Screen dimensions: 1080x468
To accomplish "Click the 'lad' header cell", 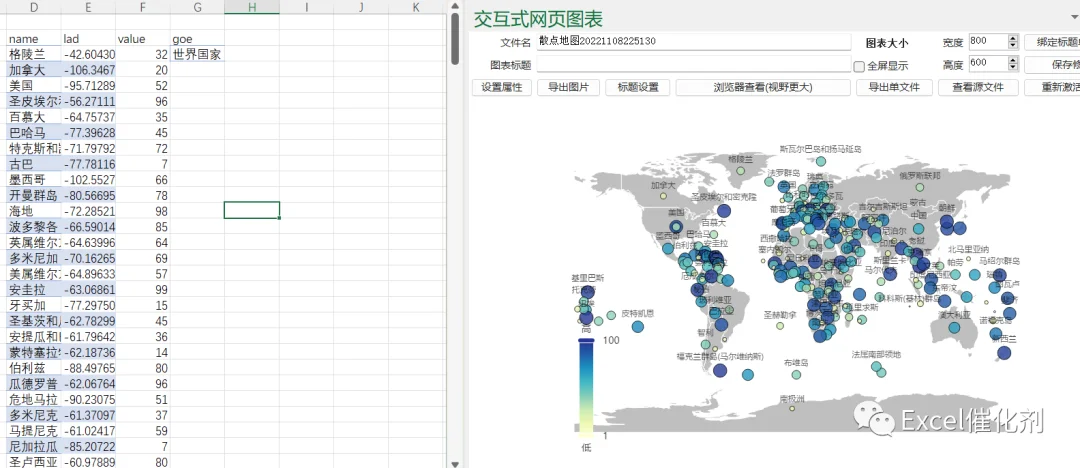I will click(x=88, y=39).
